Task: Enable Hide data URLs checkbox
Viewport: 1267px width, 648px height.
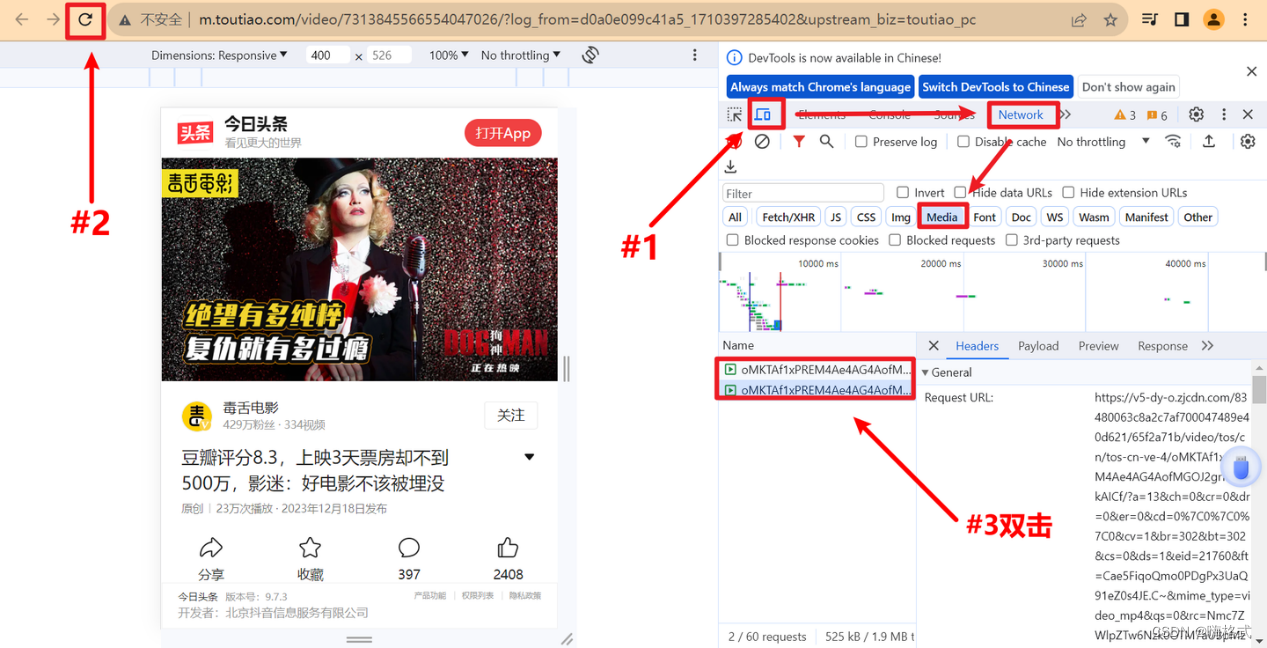Action: [960, 192]
